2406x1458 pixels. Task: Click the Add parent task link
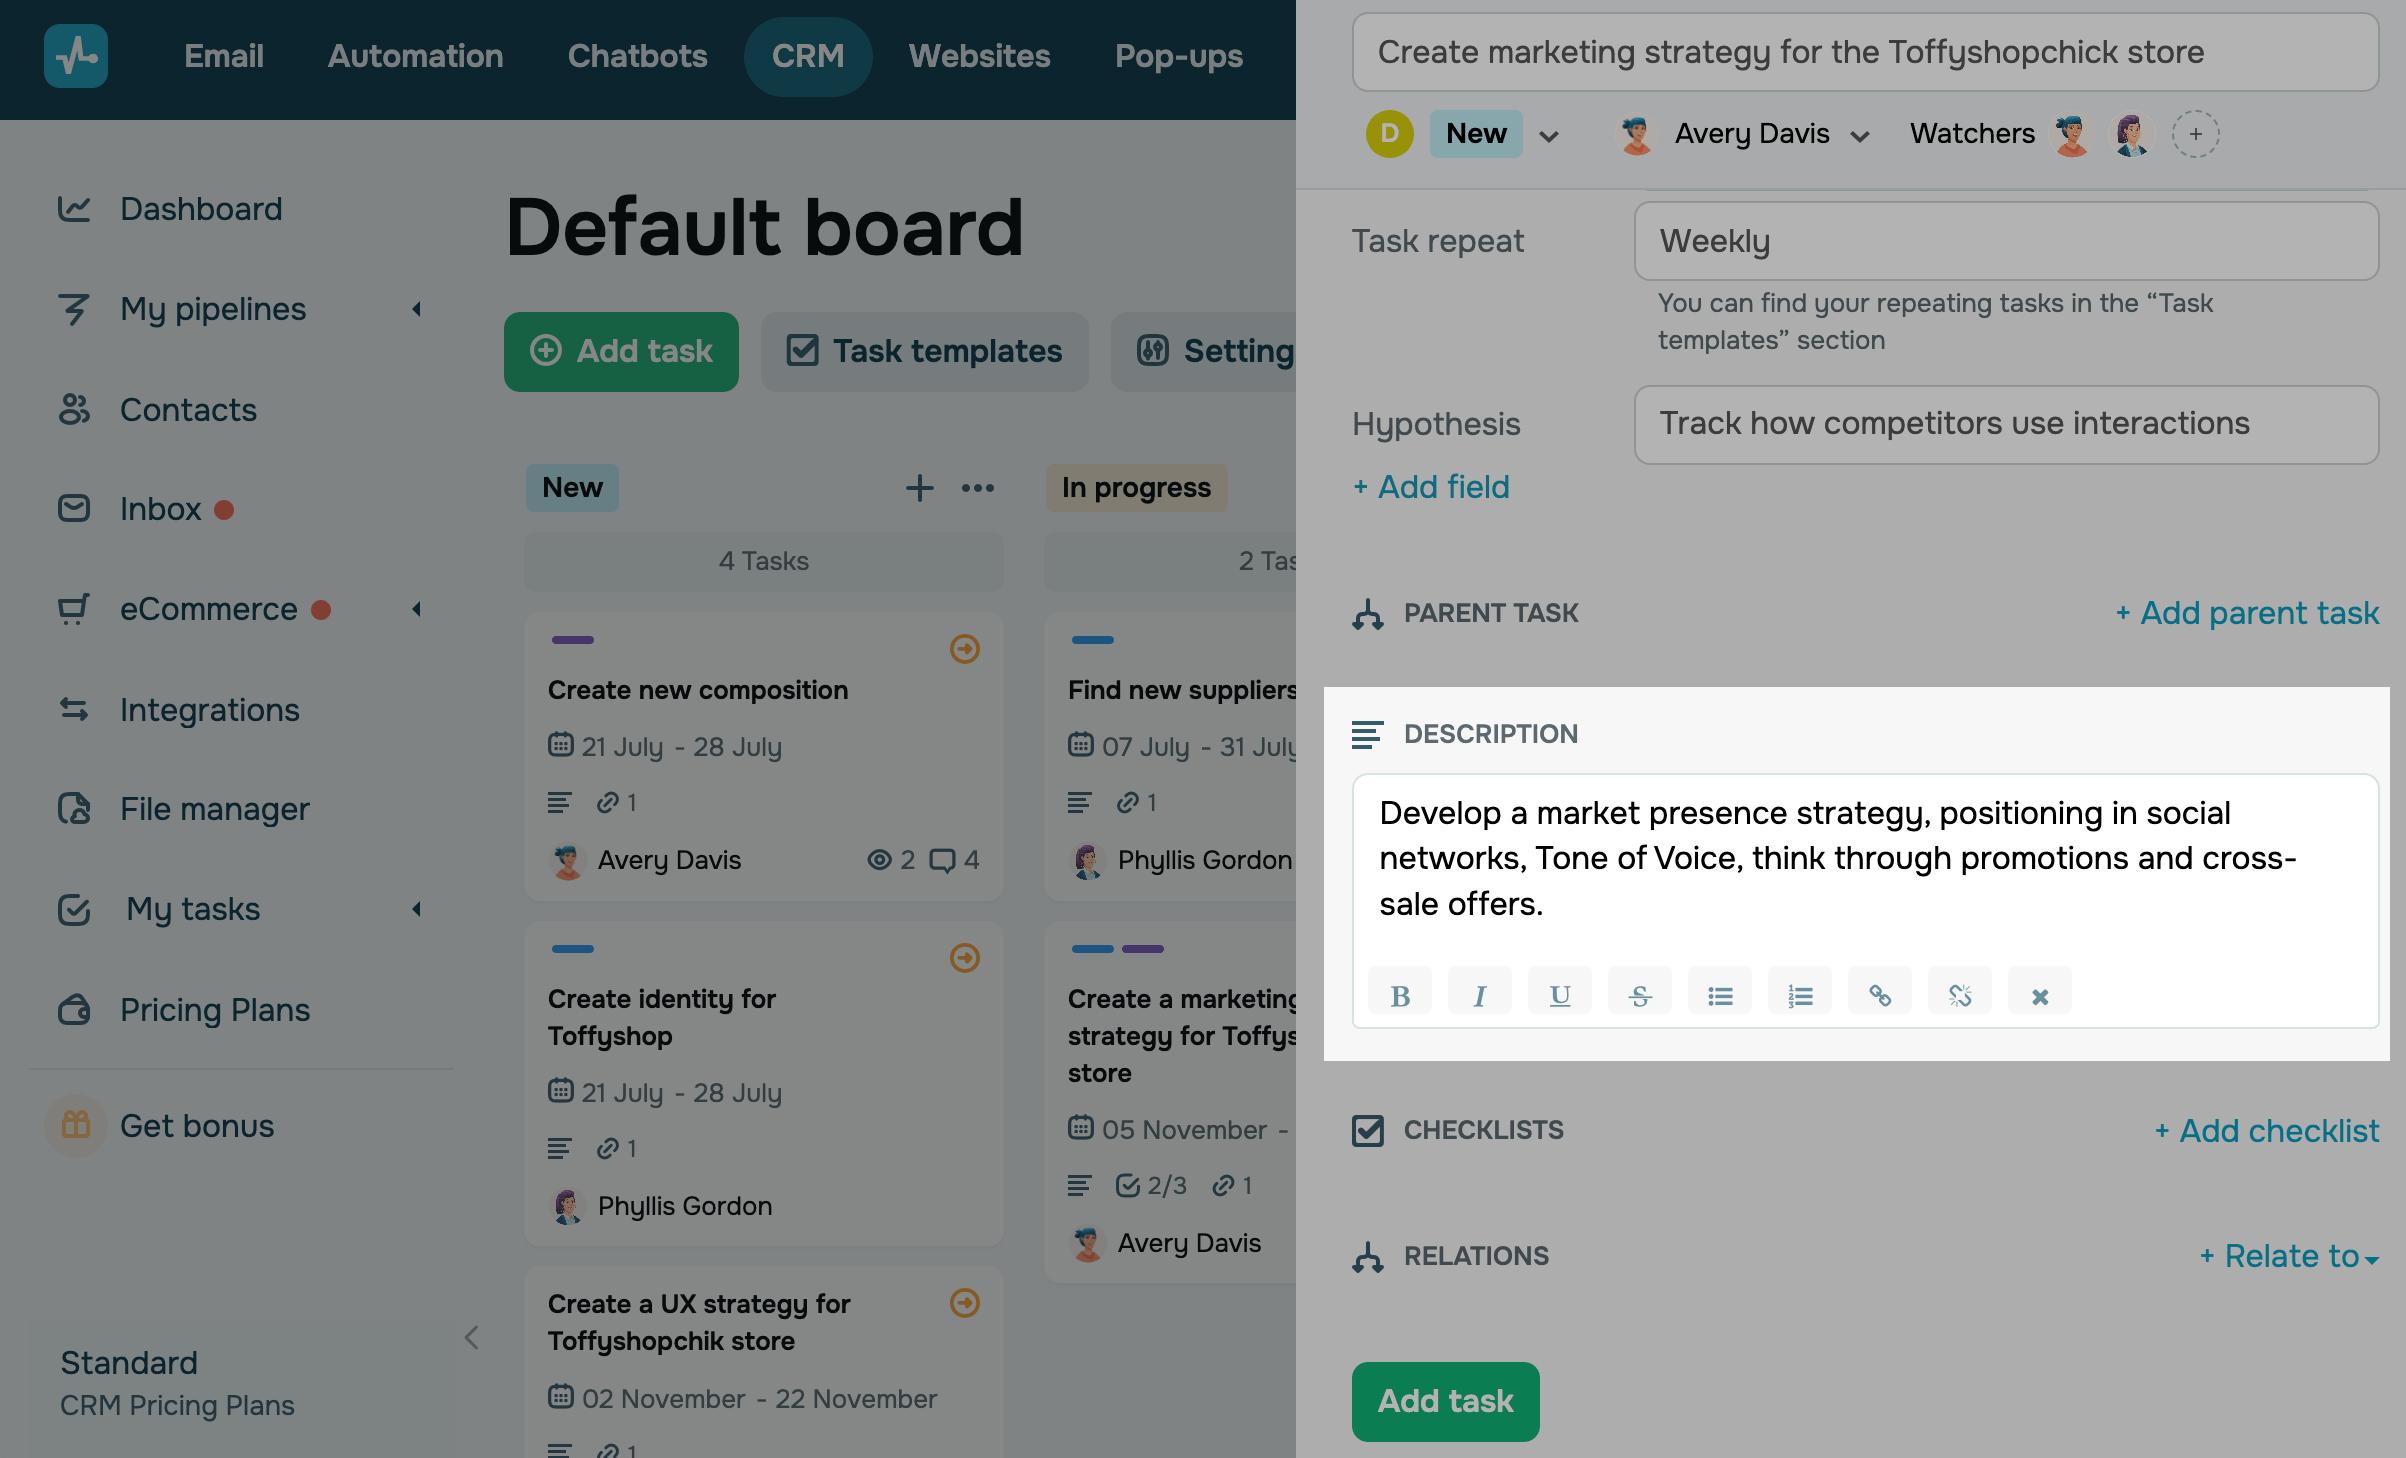pos(2247,613)
